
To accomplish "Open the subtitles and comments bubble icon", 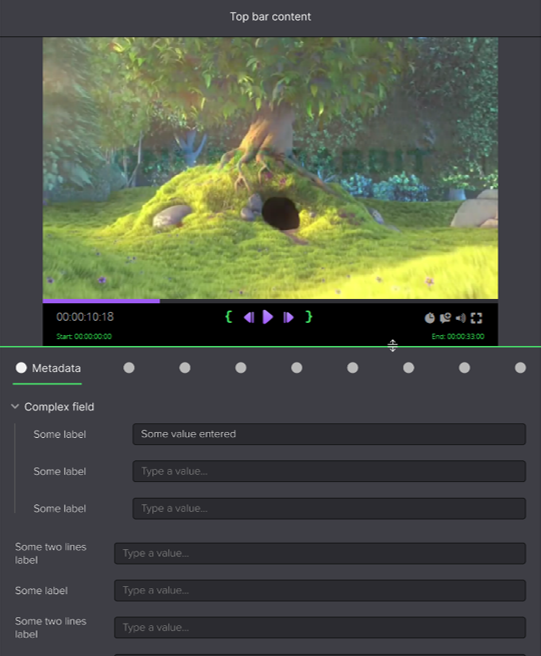I will 445,318.
